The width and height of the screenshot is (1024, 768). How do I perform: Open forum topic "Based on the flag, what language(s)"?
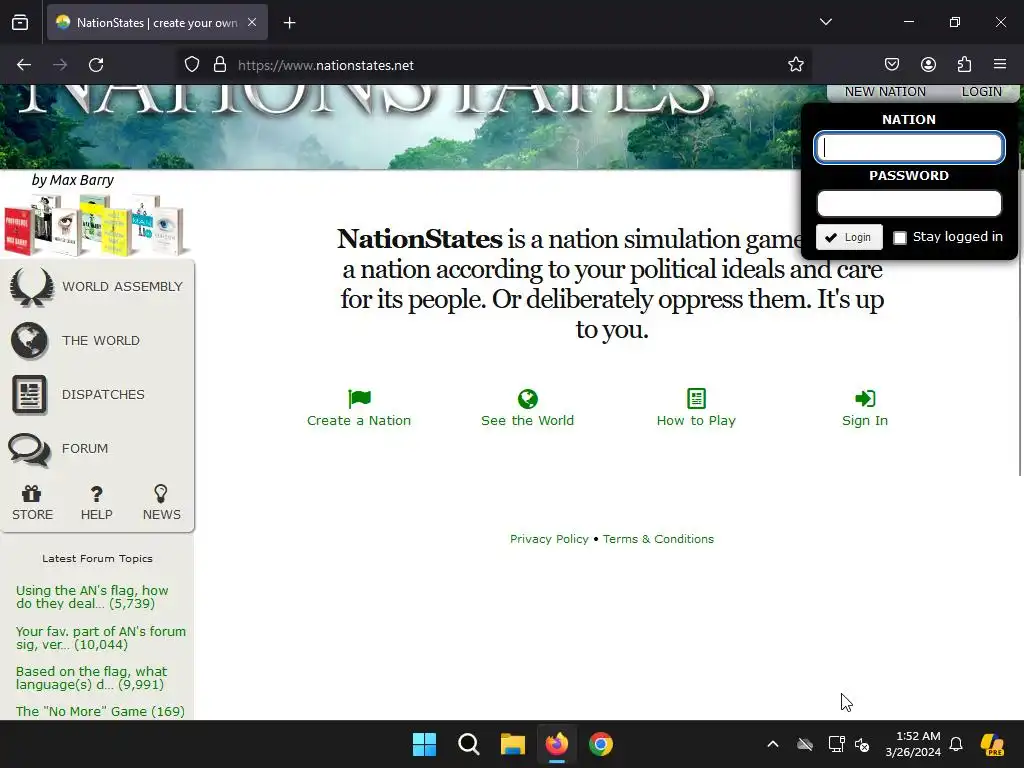click(91, 678)
